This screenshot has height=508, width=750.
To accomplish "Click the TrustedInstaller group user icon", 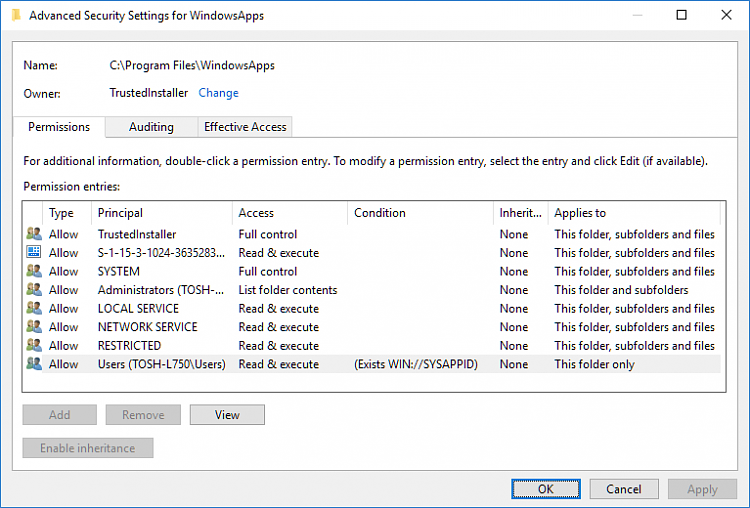I will point(34,234).
